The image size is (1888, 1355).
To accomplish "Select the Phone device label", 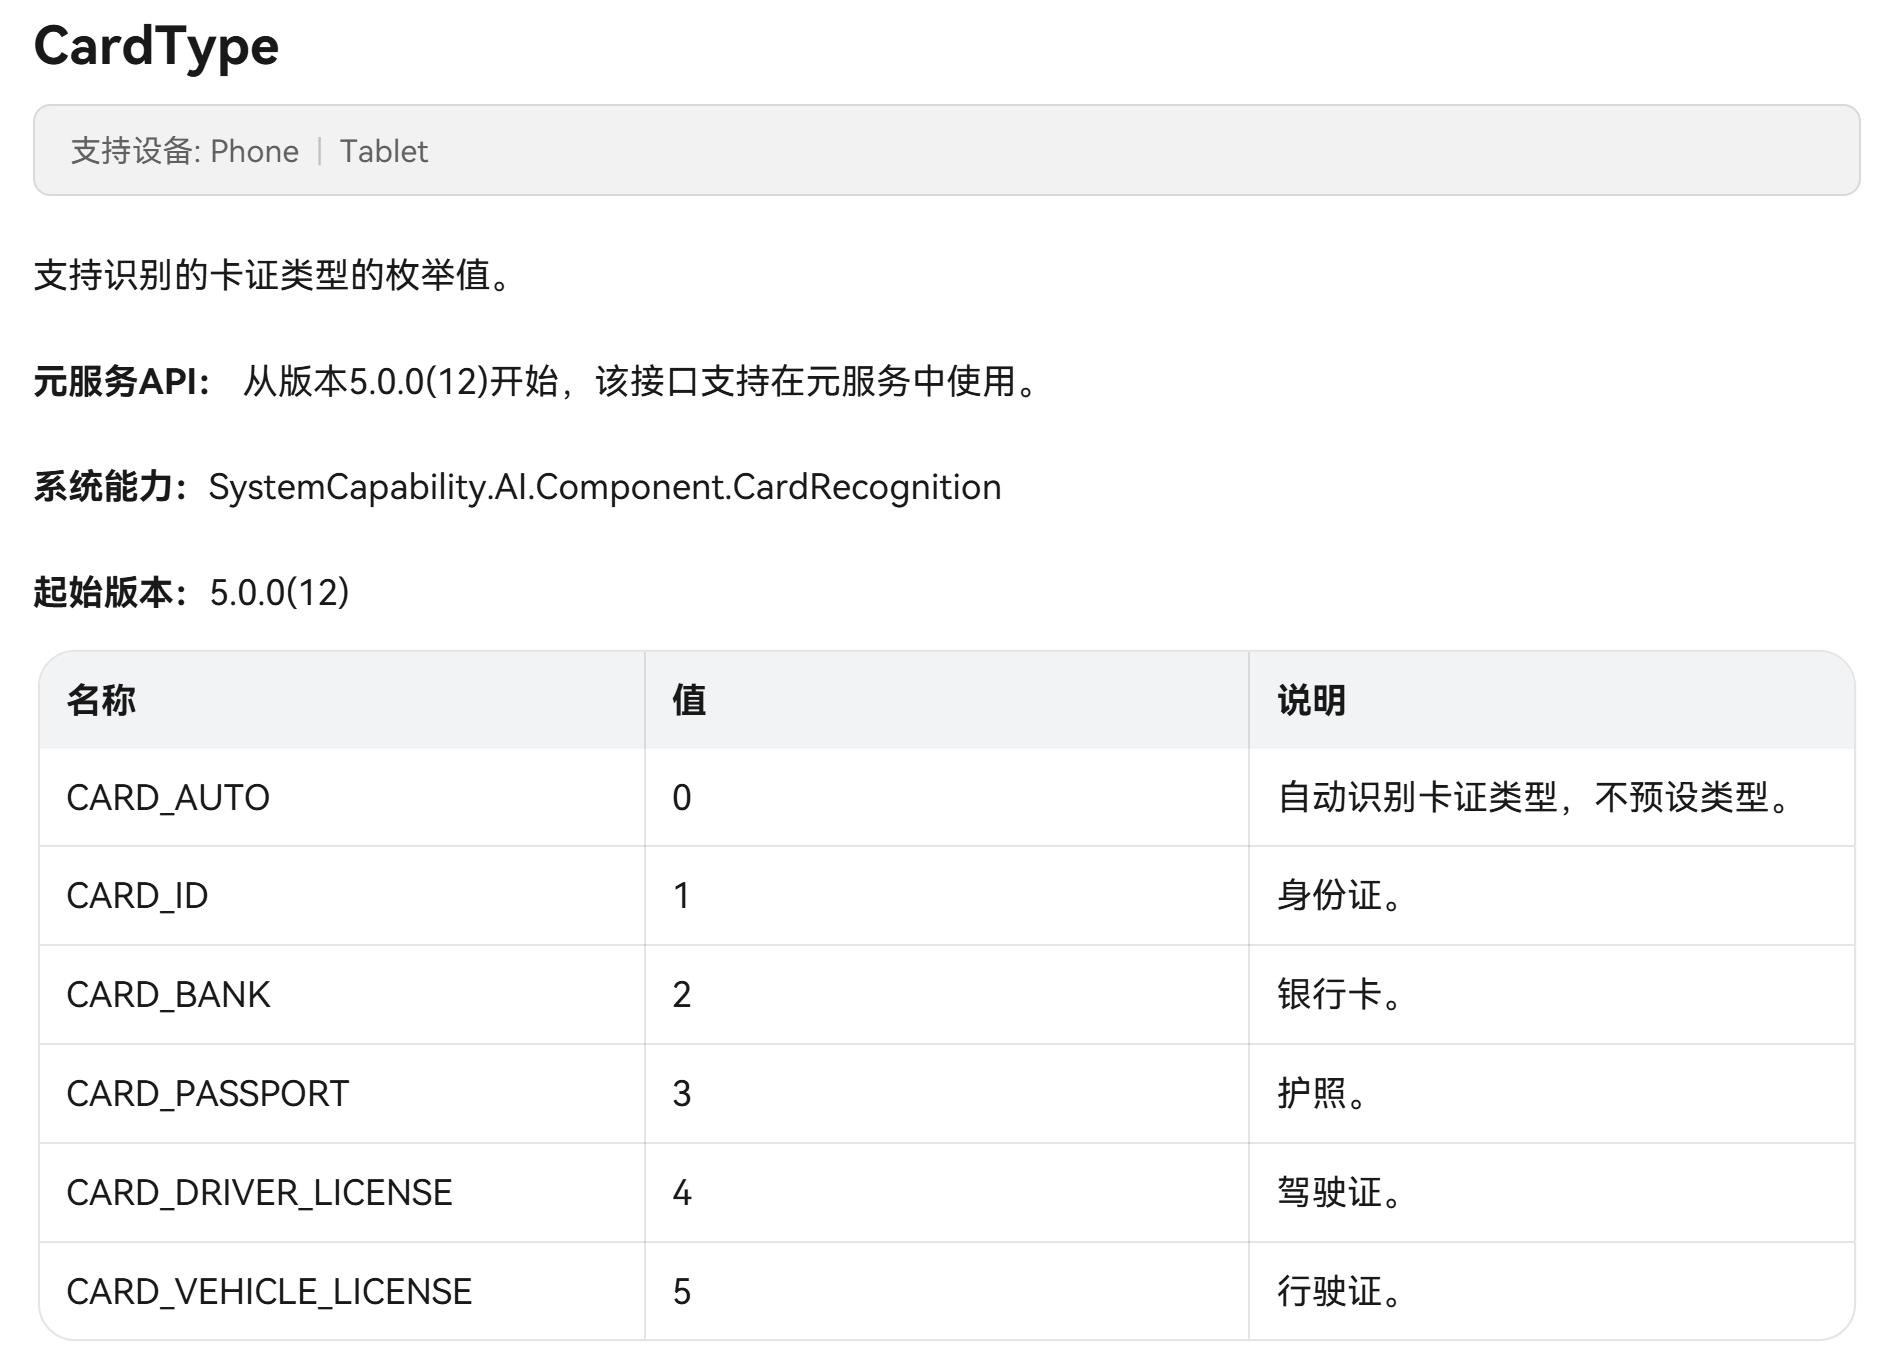I will [254, 151].
